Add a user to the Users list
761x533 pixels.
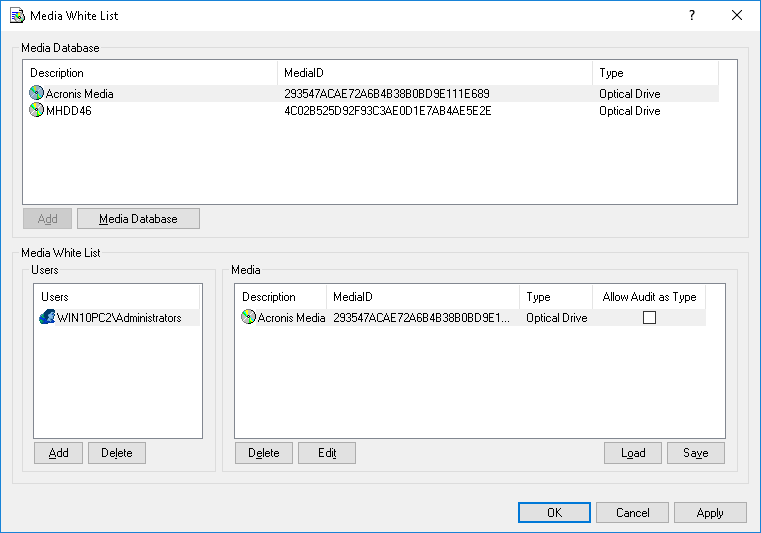[59, 453]
